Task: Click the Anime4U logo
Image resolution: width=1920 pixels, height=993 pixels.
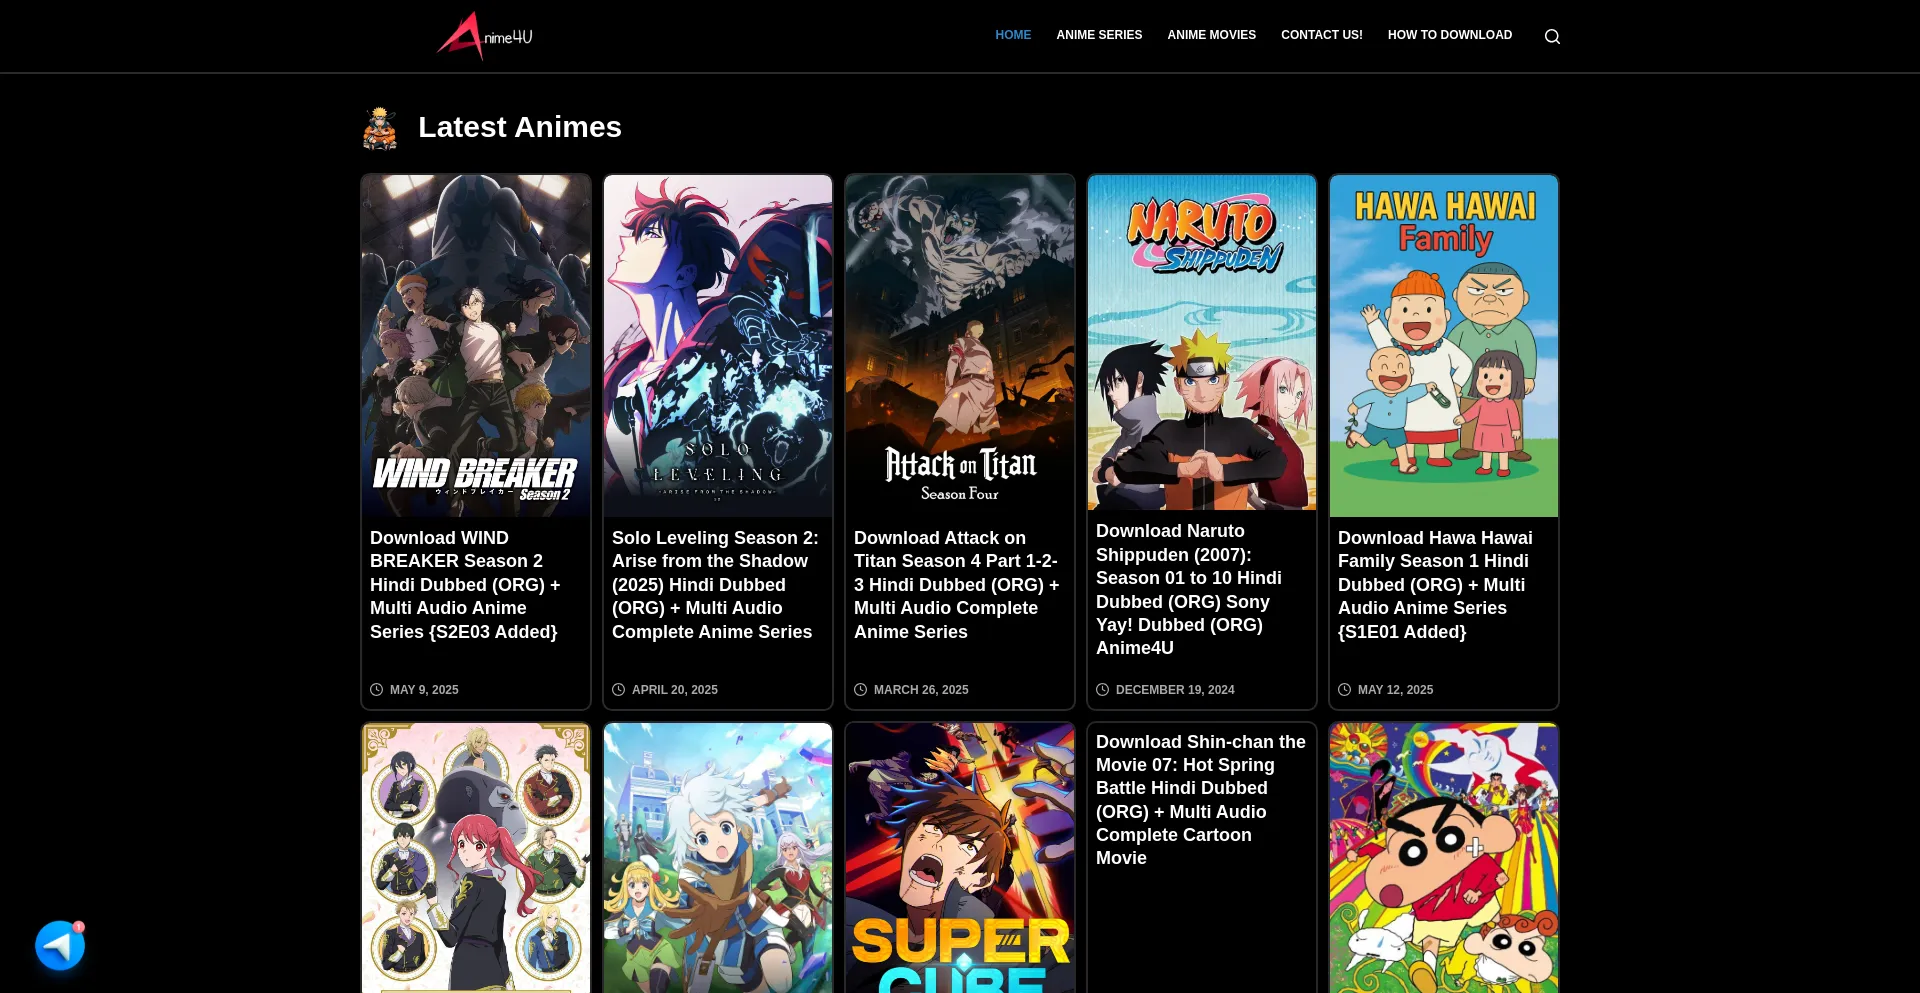Action: [485, 36]
